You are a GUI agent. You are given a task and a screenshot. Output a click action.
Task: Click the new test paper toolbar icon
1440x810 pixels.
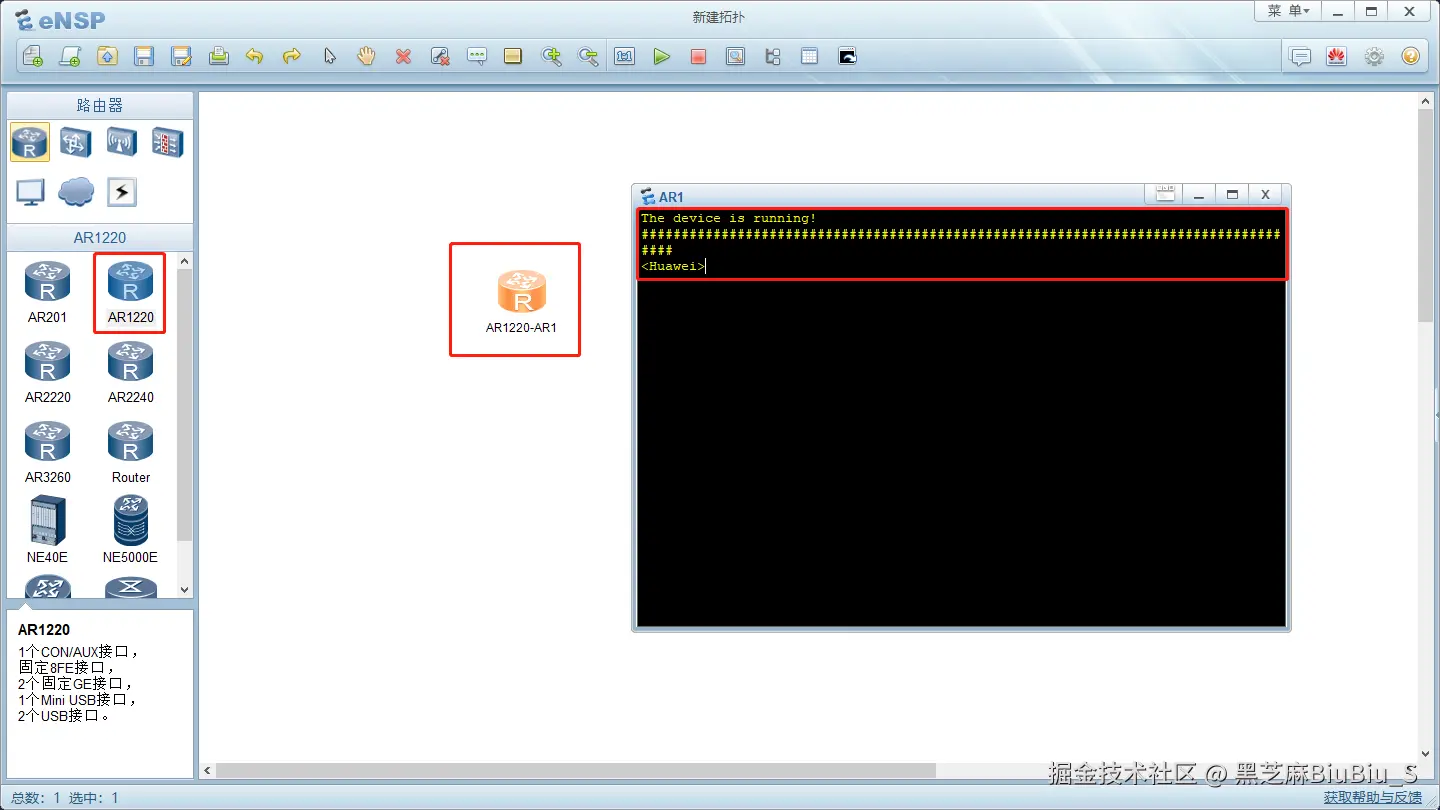[x=70, y=57]
